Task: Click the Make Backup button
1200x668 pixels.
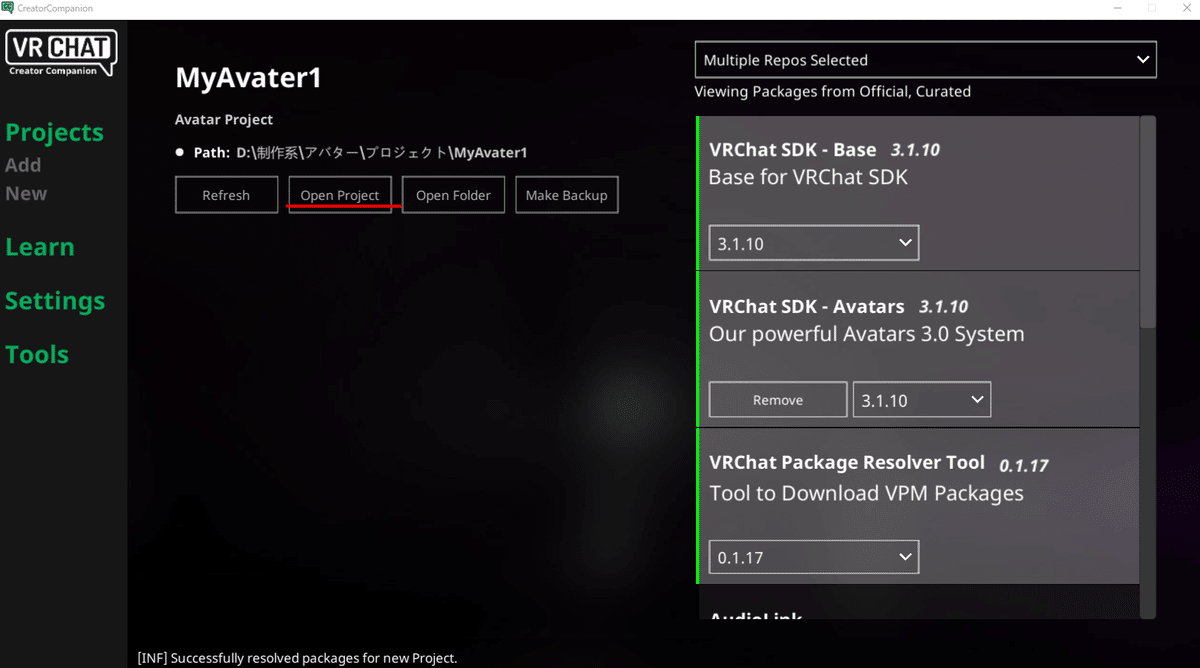Action: point(567,195)
